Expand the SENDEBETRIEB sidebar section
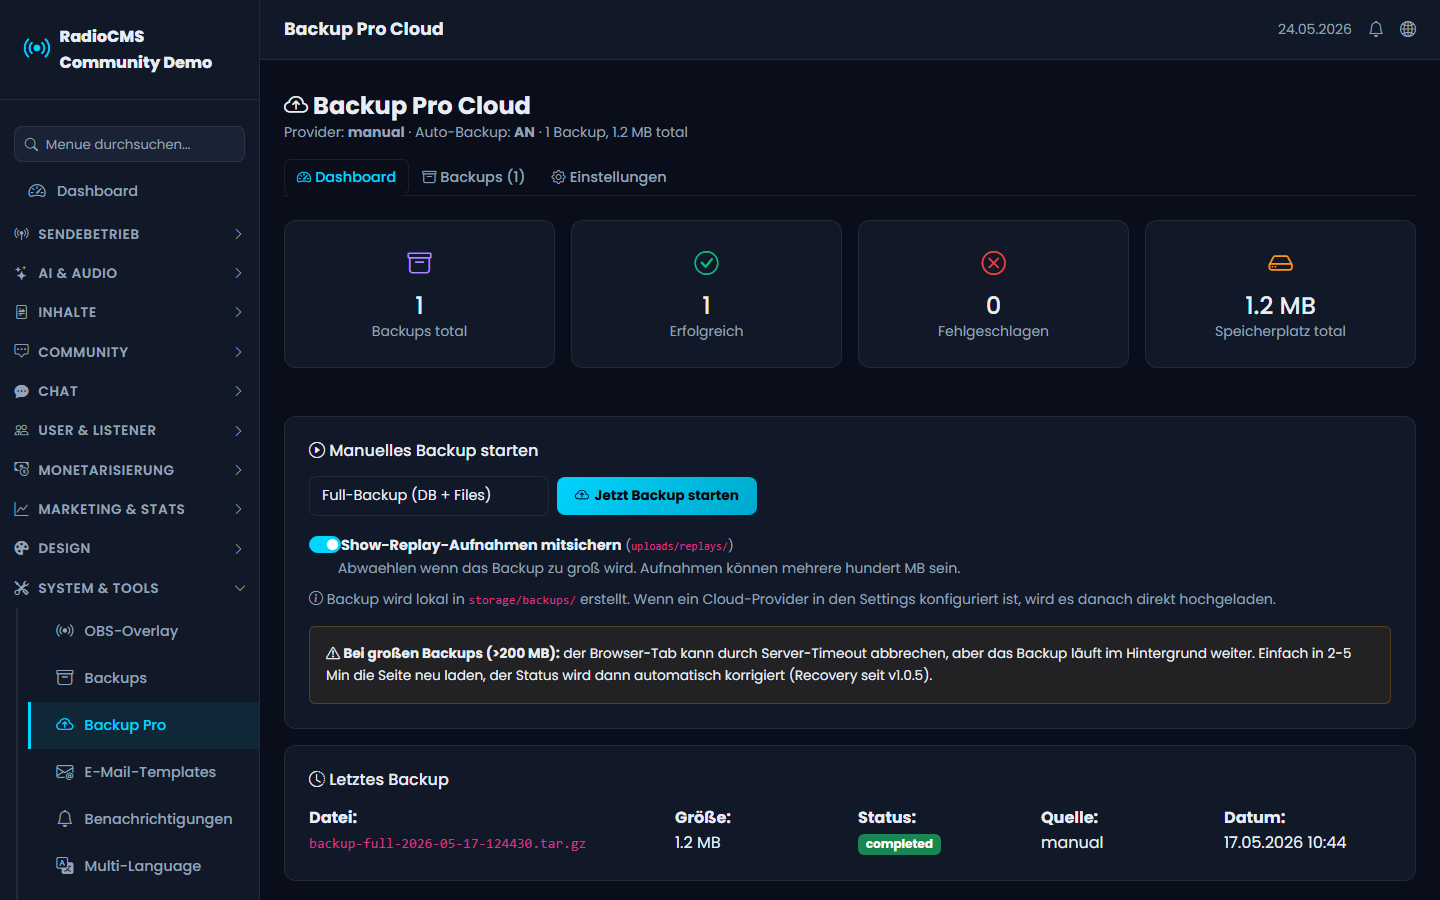 pos(130,234)
